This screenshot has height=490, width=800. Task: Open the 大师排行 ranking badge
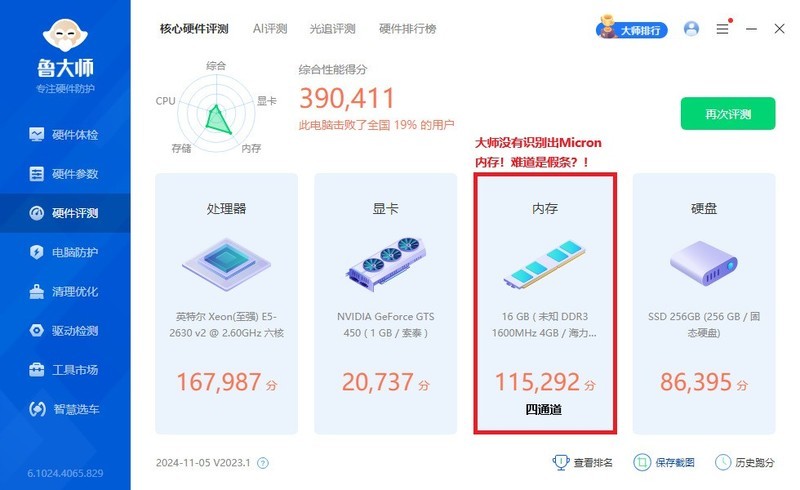click(x=632, y=28)
